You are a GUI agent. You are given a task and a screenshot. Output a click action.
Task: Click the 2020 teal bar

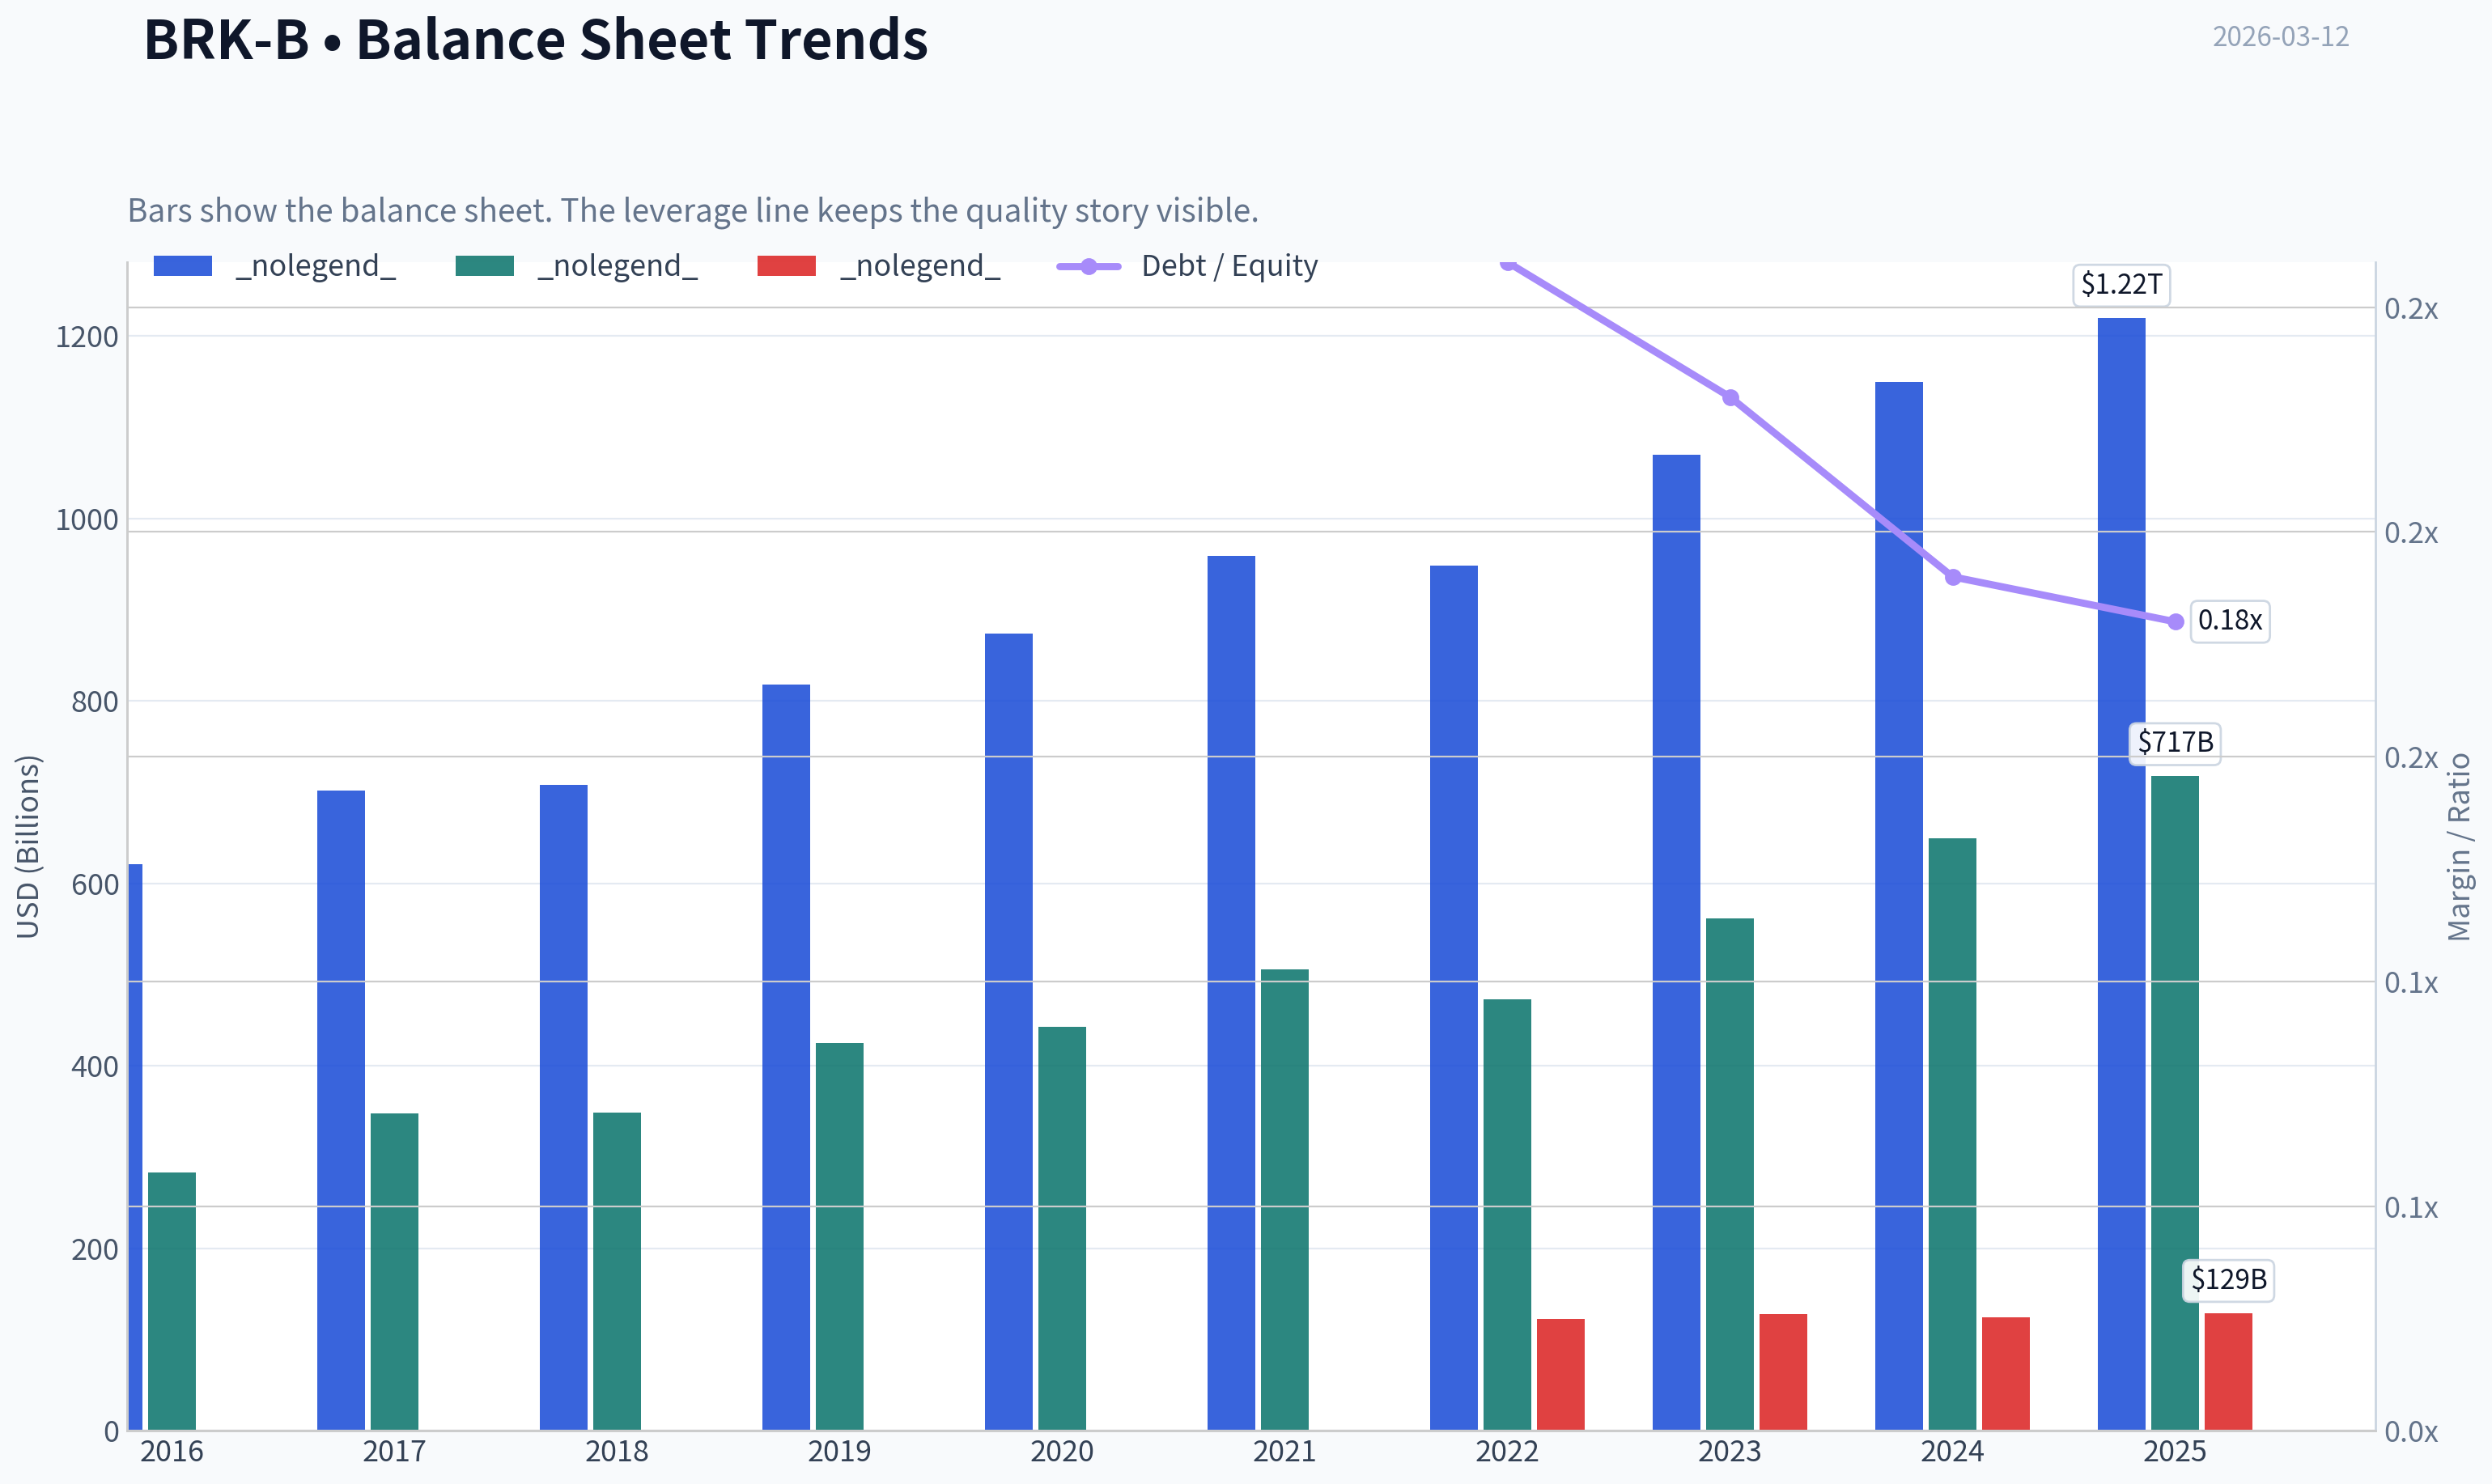[x=1062, y=1228]
